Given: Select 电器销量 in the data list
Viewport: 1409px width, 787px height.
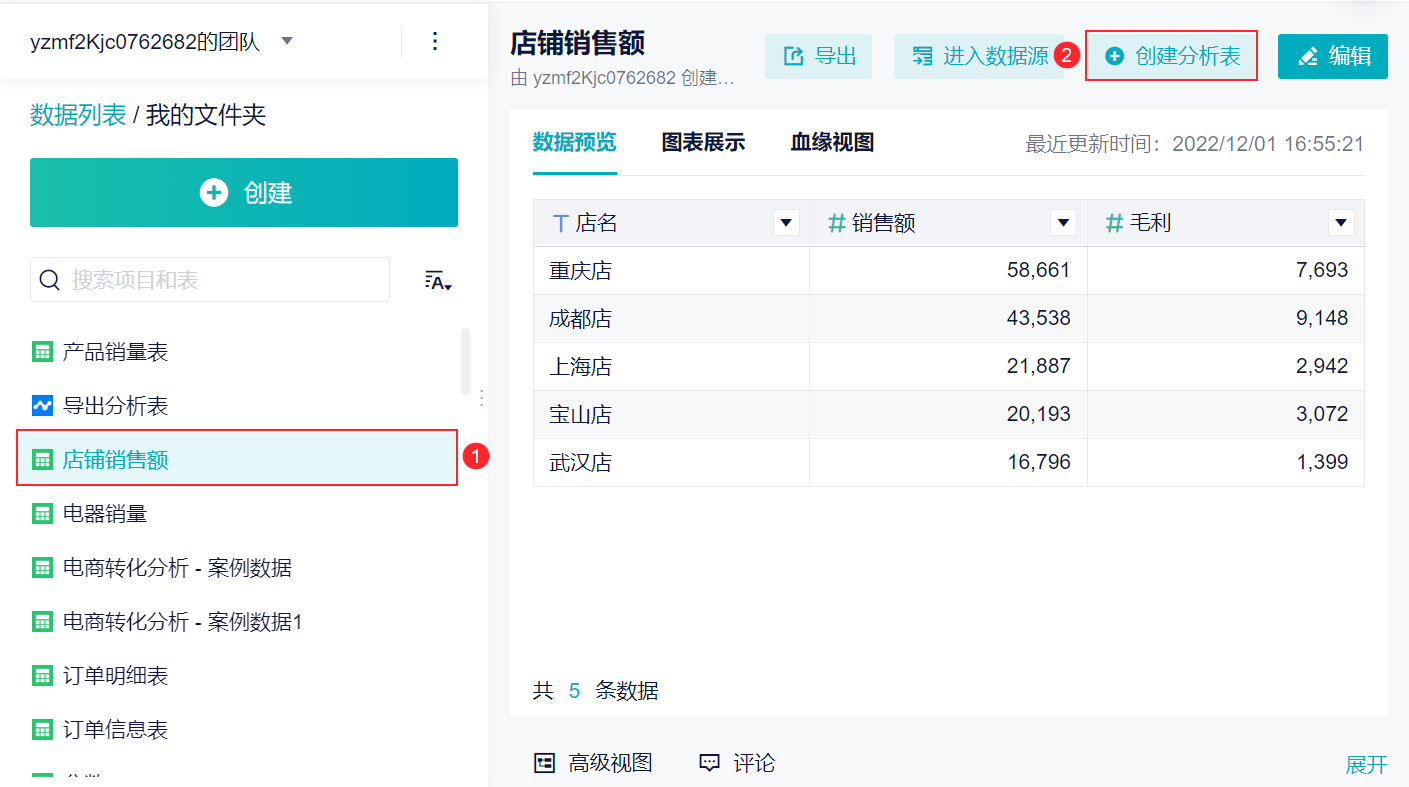Looking at the screenshot, I should click(237, 514).
